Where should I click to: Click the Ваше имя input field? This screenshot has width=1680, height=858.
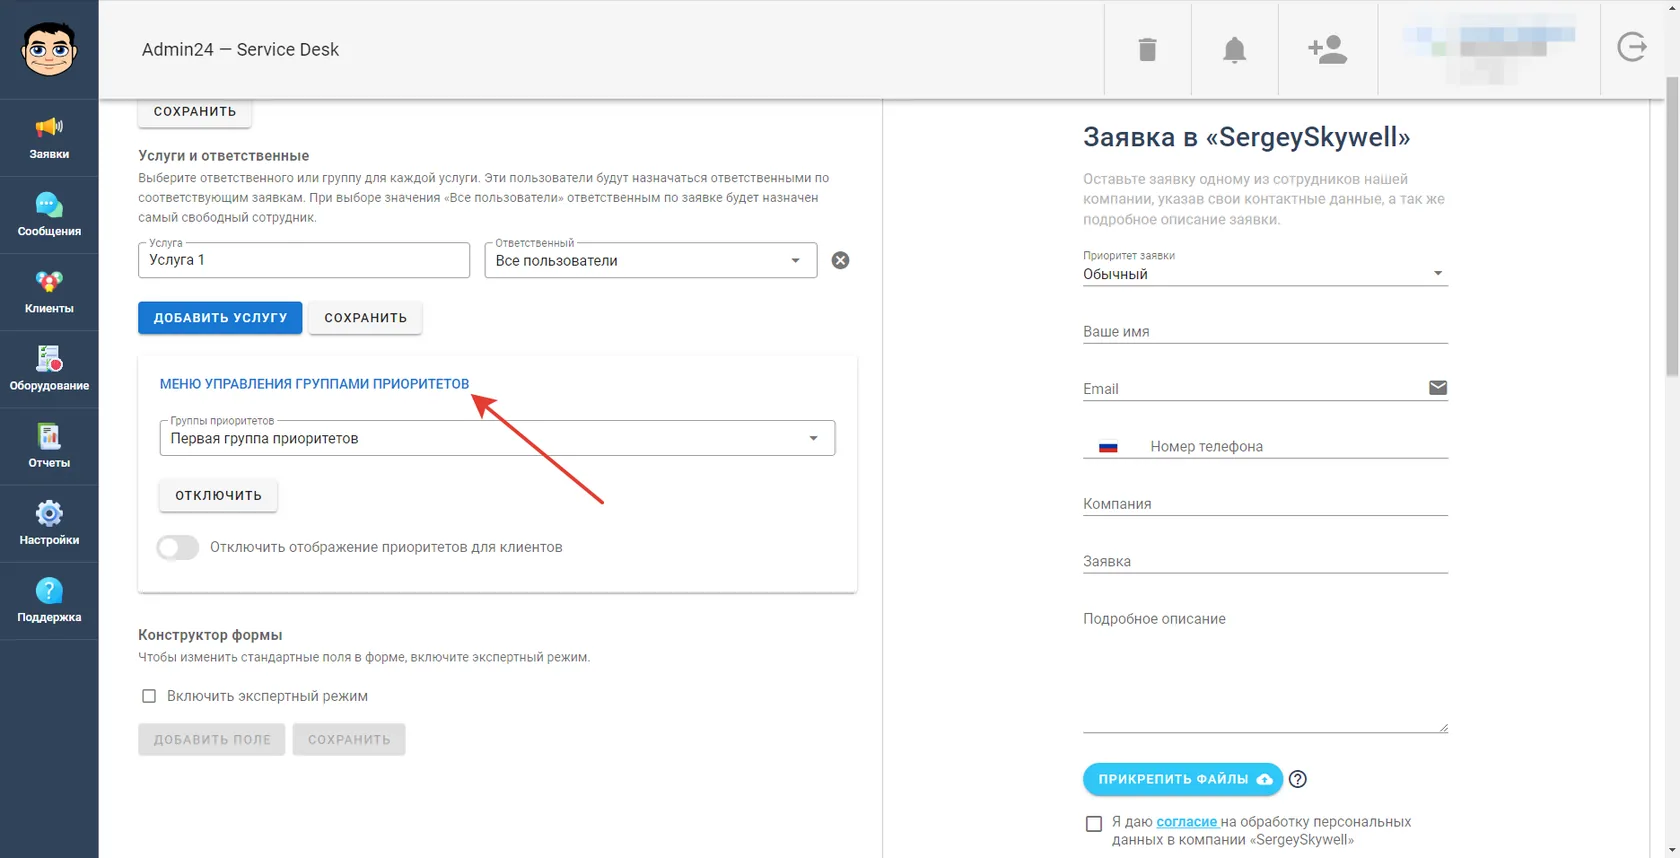pos(1265,331)
